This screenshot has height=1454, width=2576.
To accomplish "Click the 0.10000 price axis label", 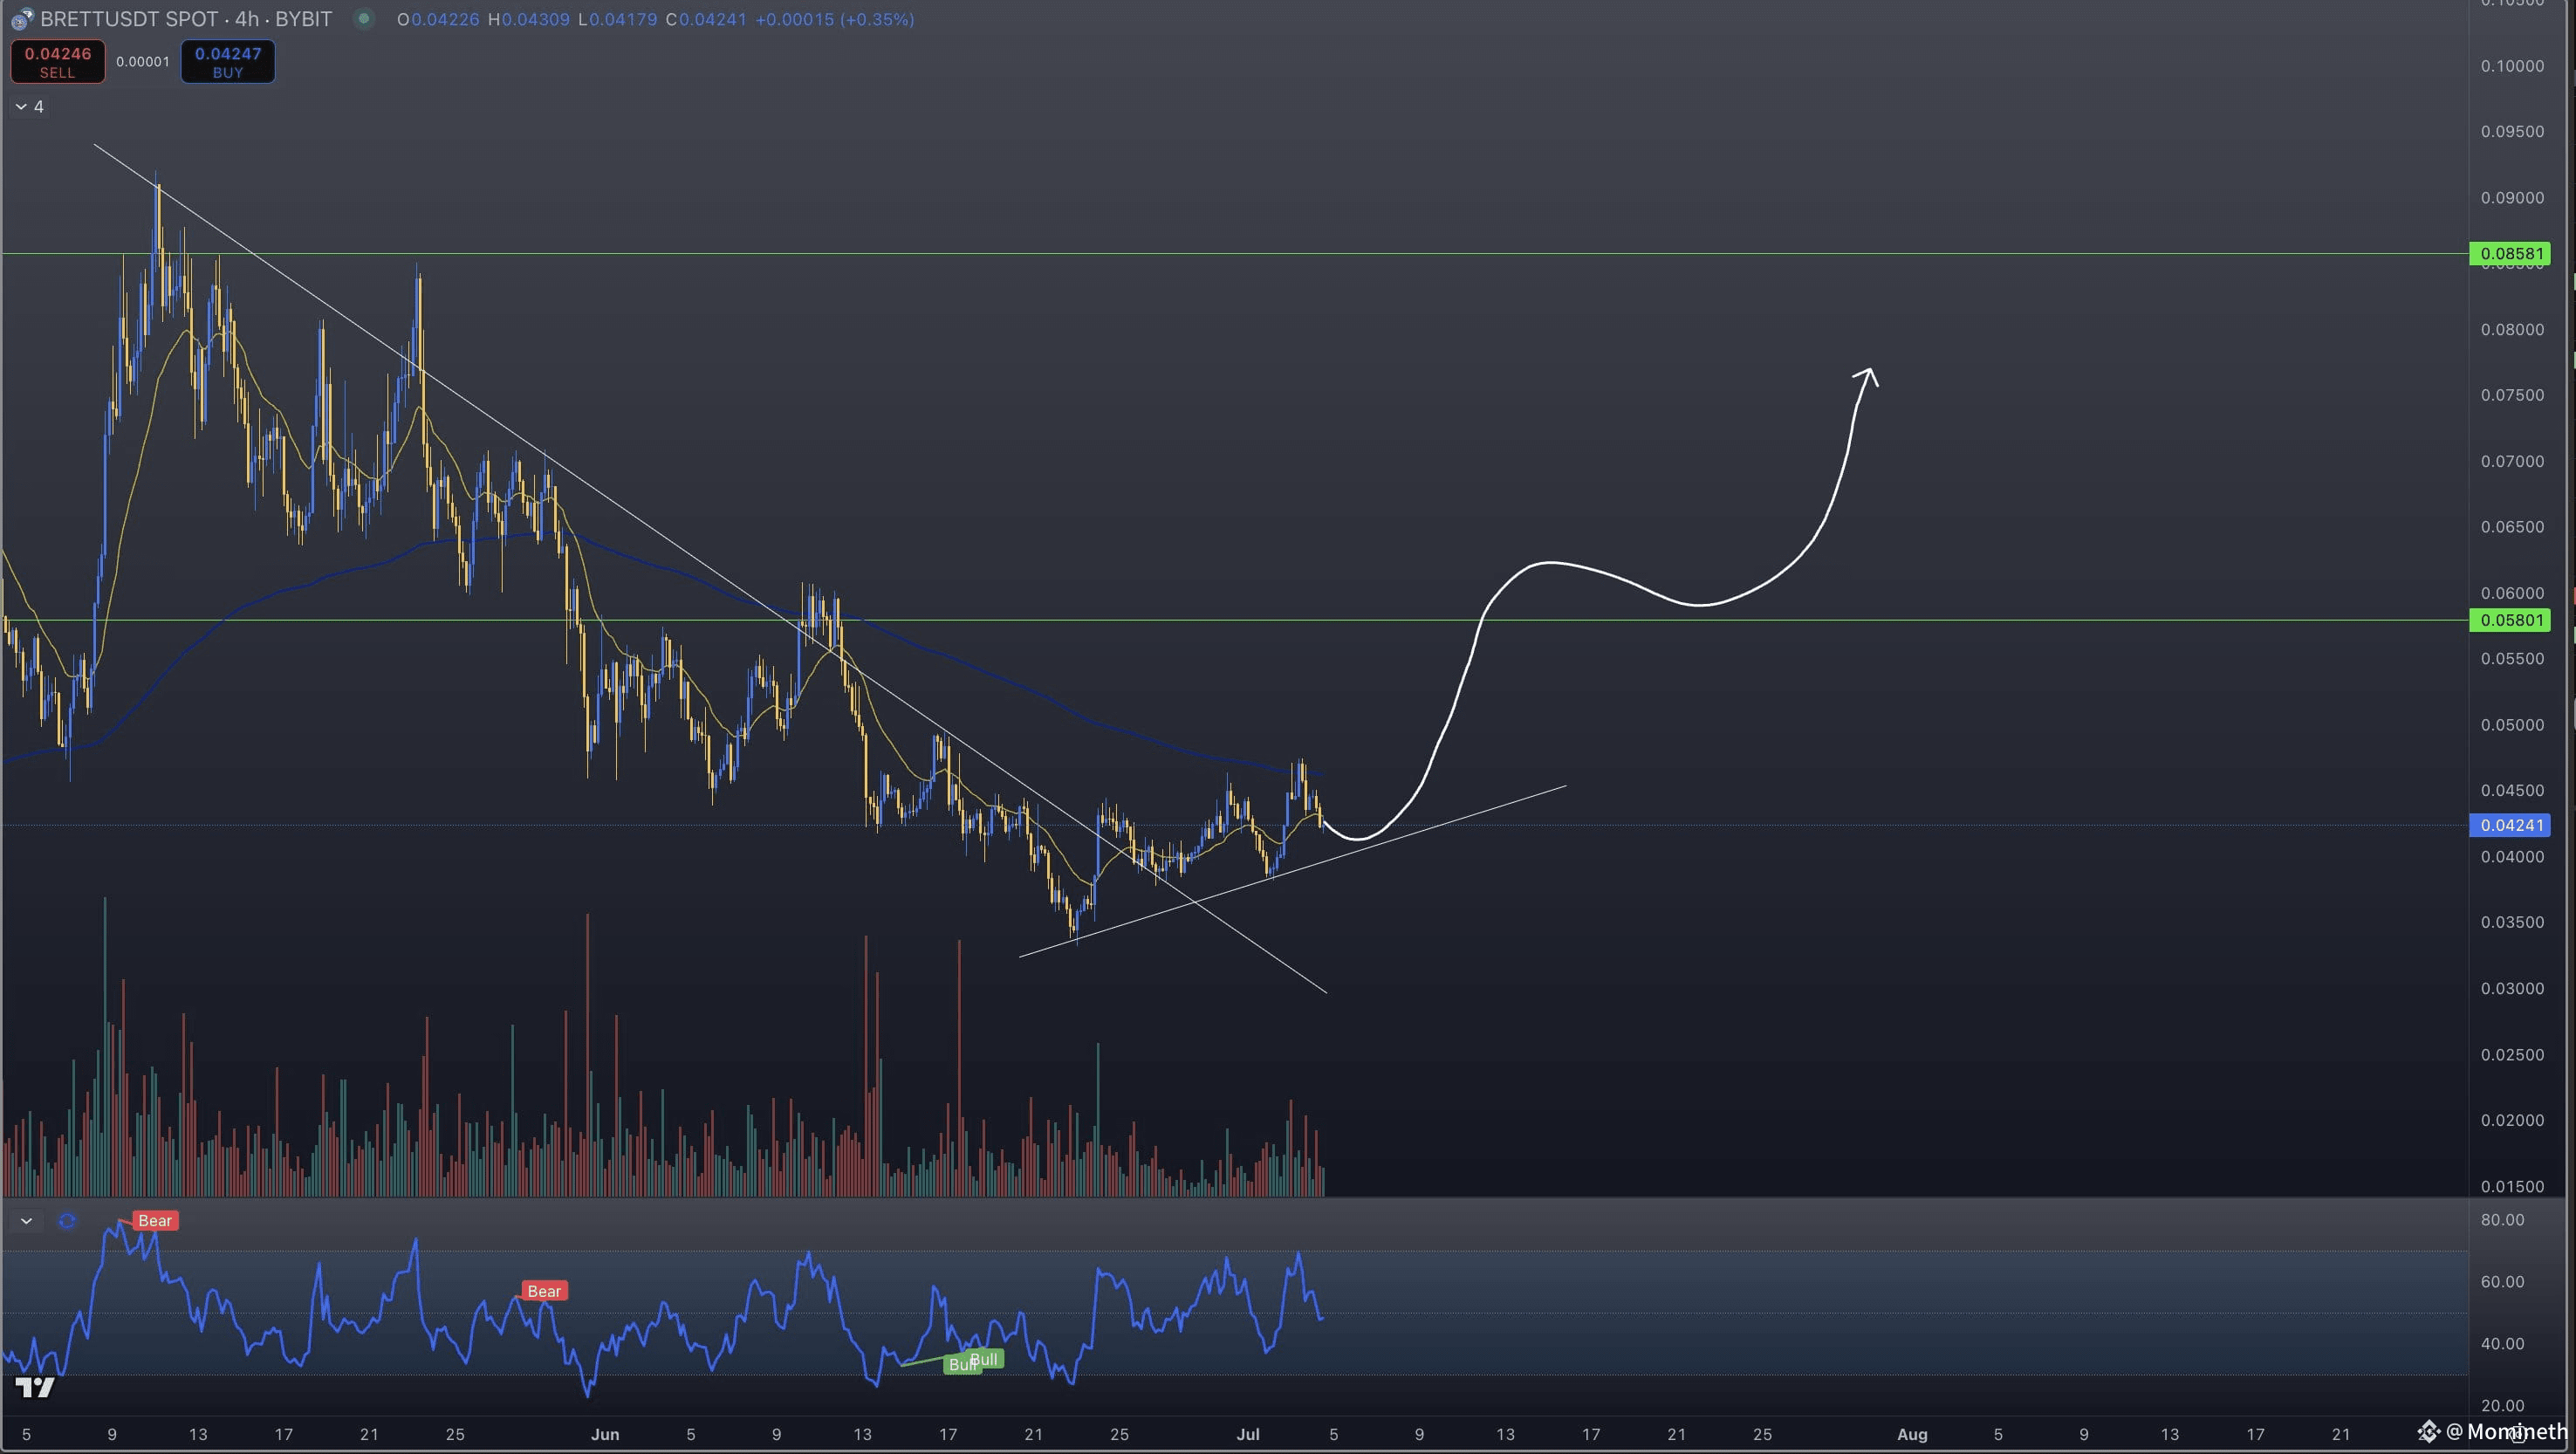I will pyautogui.click(x=2512, y=66).
